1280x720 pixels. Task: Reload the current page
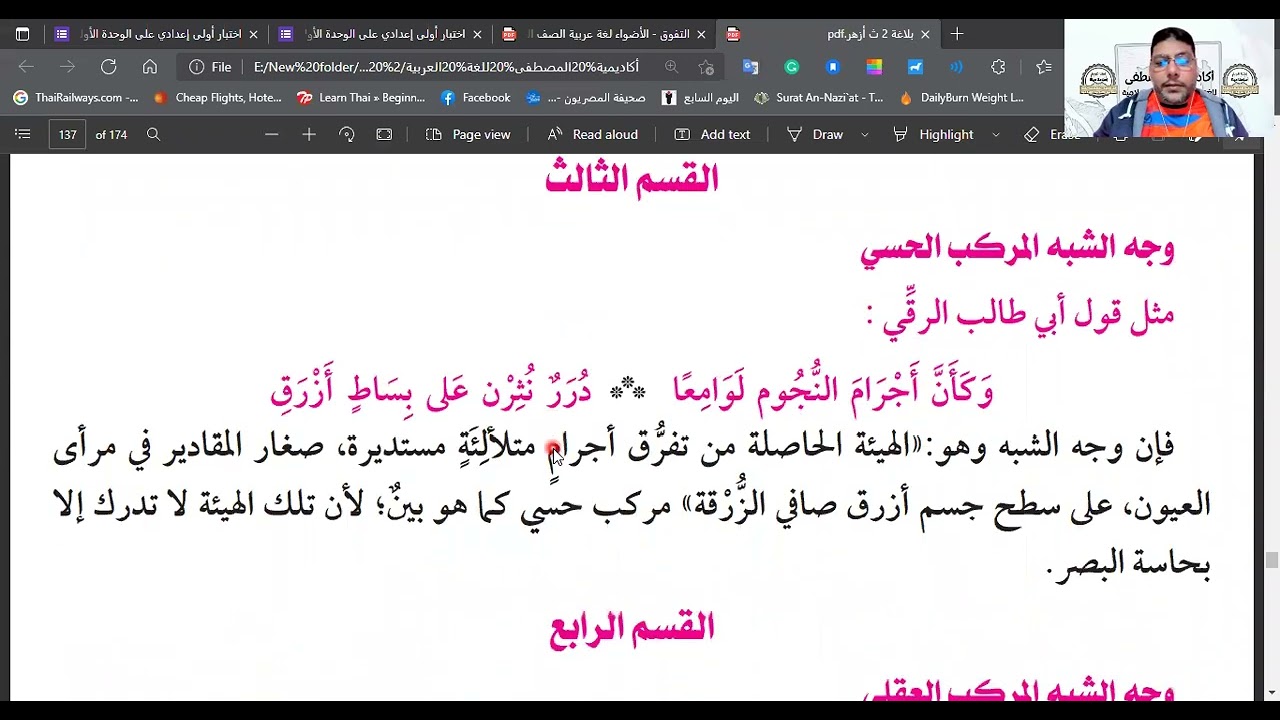(108, 67)
